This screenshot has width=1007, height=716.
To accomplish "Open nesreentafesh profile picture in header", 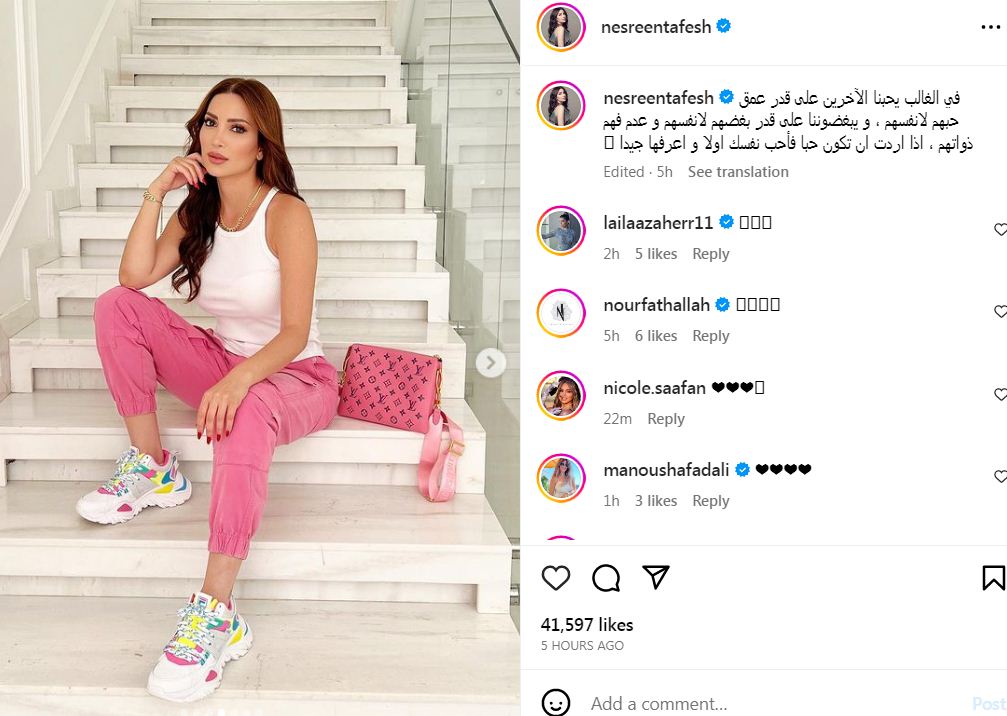I will coord(561,27).
